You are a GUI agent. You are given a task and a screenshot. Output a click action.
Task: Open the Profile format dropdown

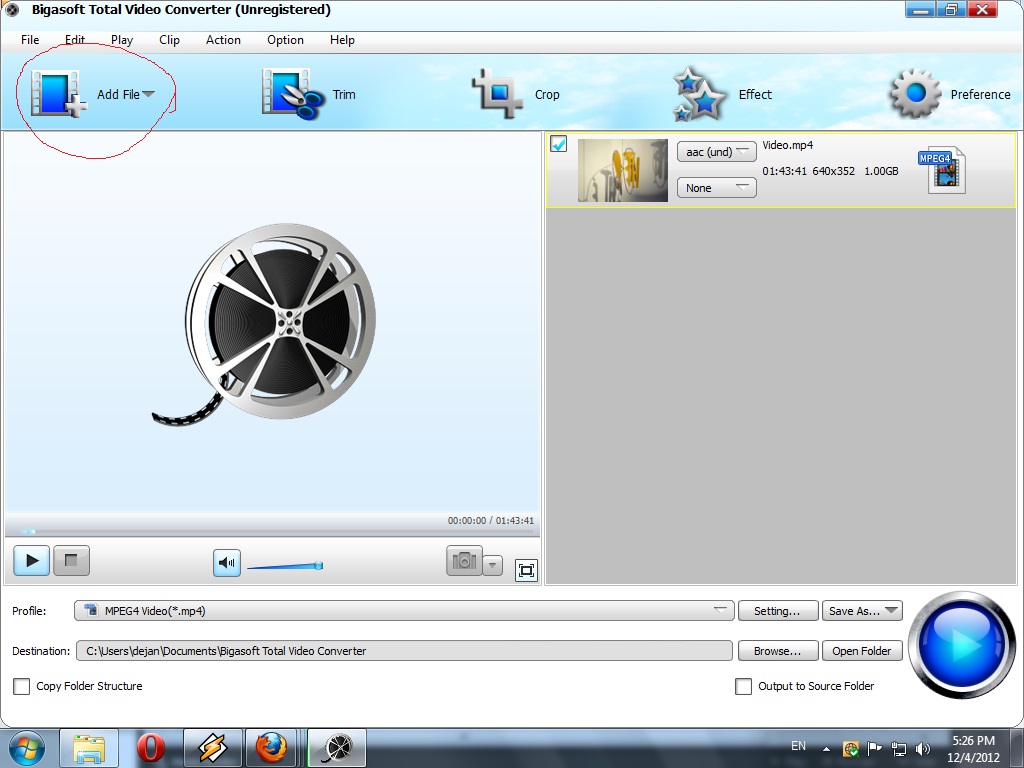(x=404, y=611)
